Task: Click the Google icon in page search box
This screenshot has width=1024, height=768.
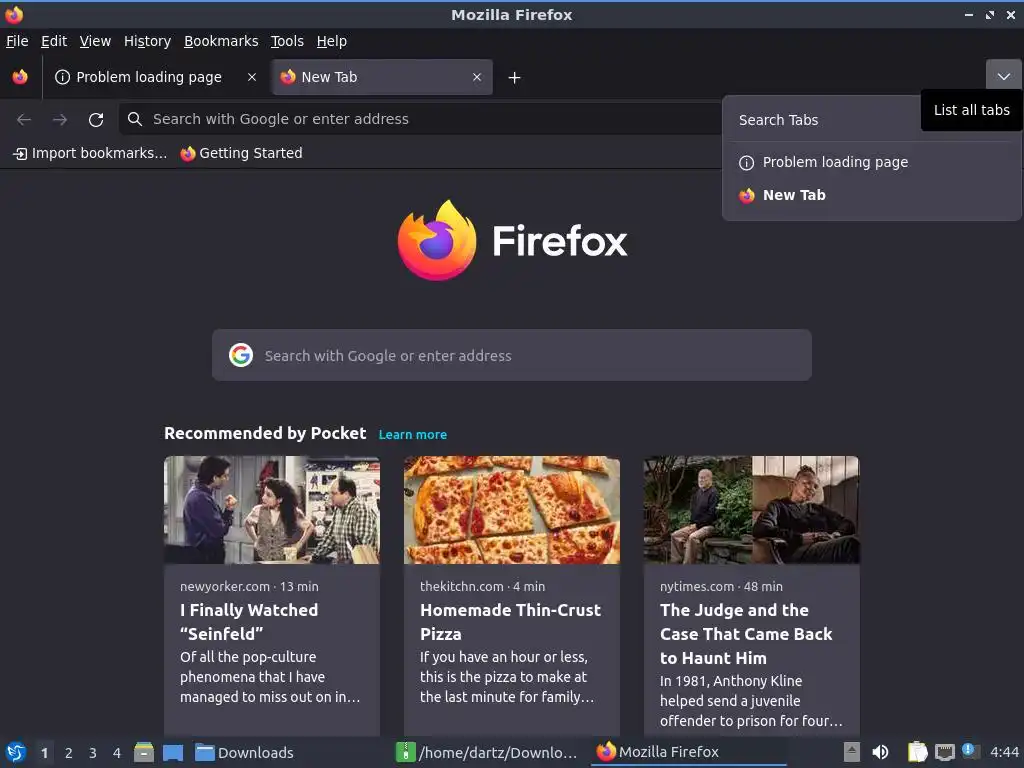Action: point(241,355)
